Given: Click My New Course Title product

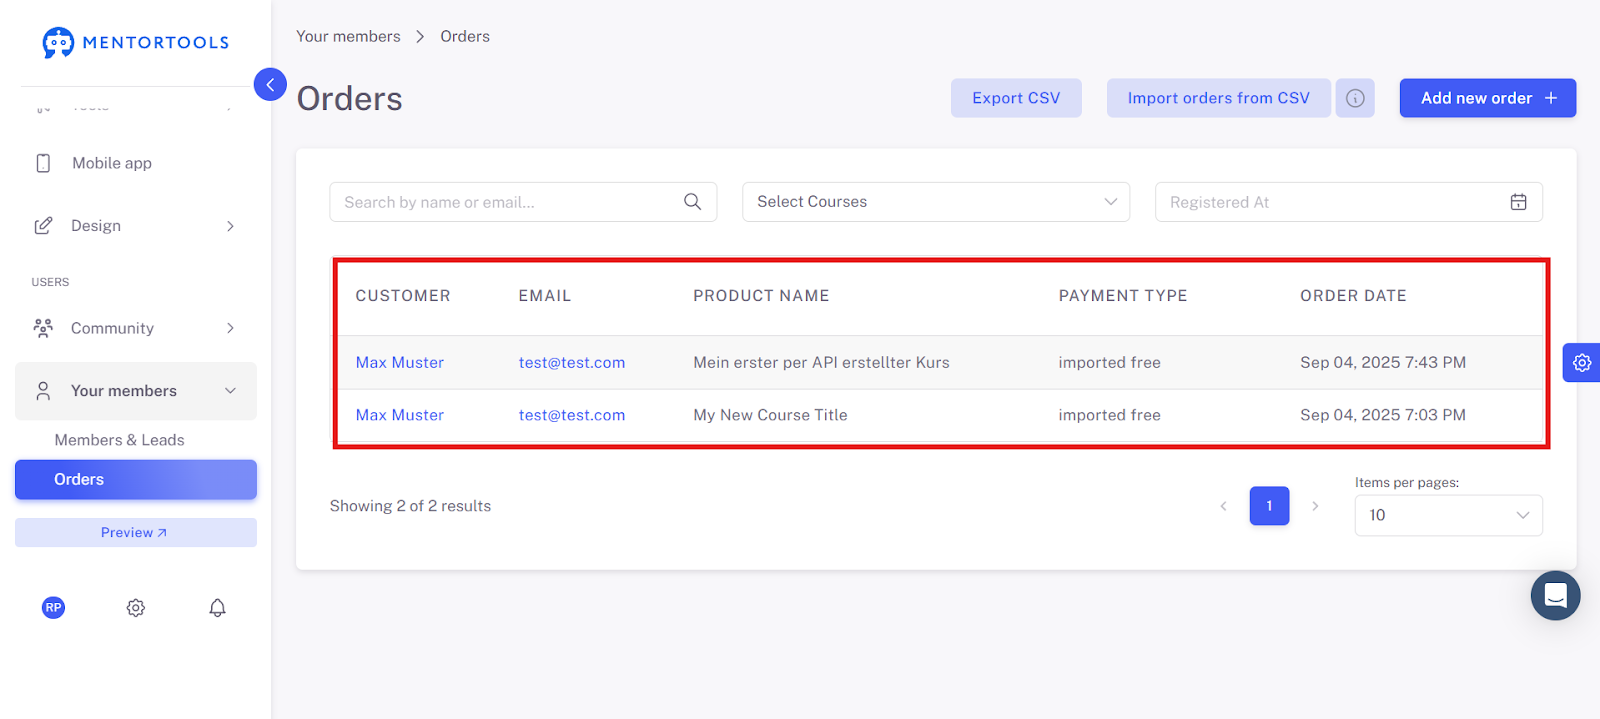Looking at the screenshot, I should pos(770,415).
